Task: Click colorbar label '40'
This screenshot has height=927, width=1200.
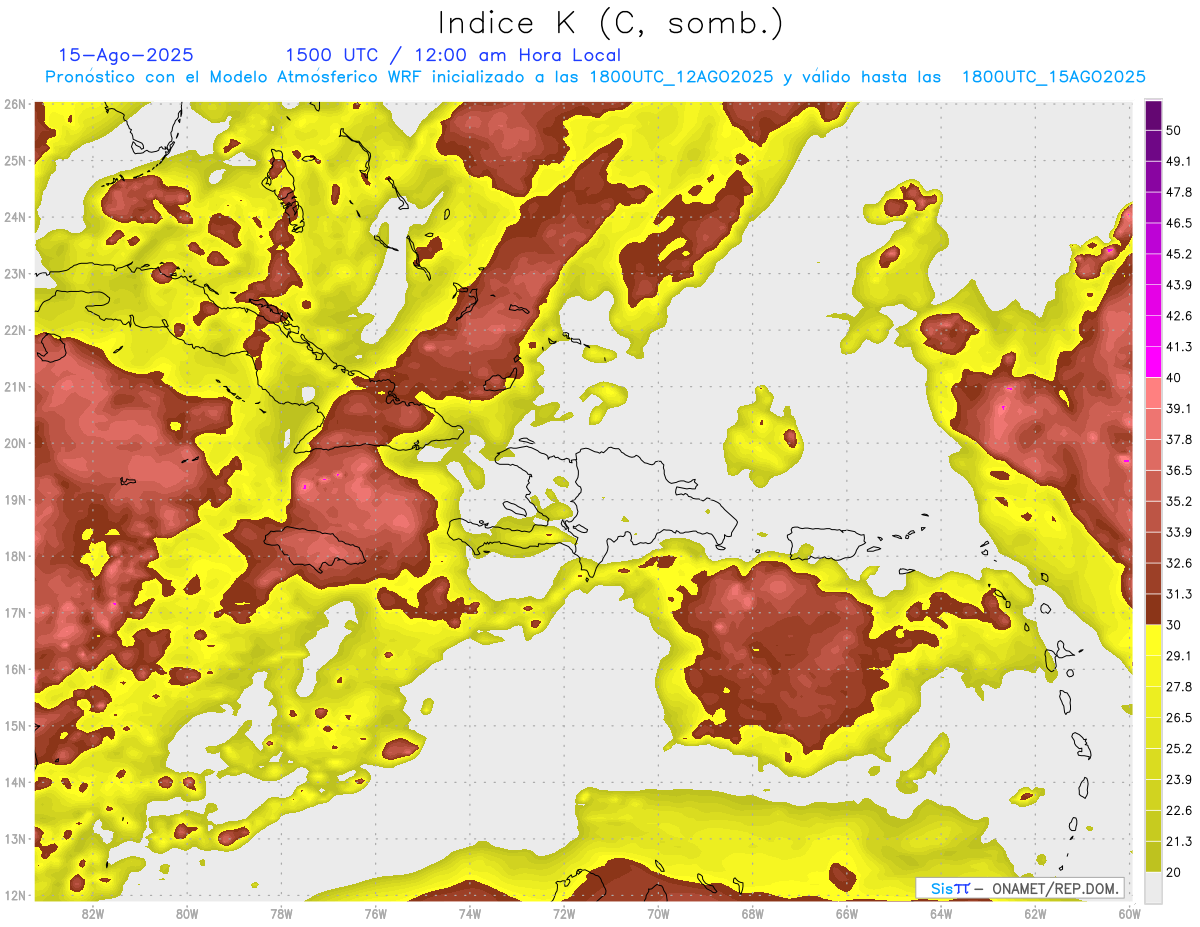Action: (1174, 377)
